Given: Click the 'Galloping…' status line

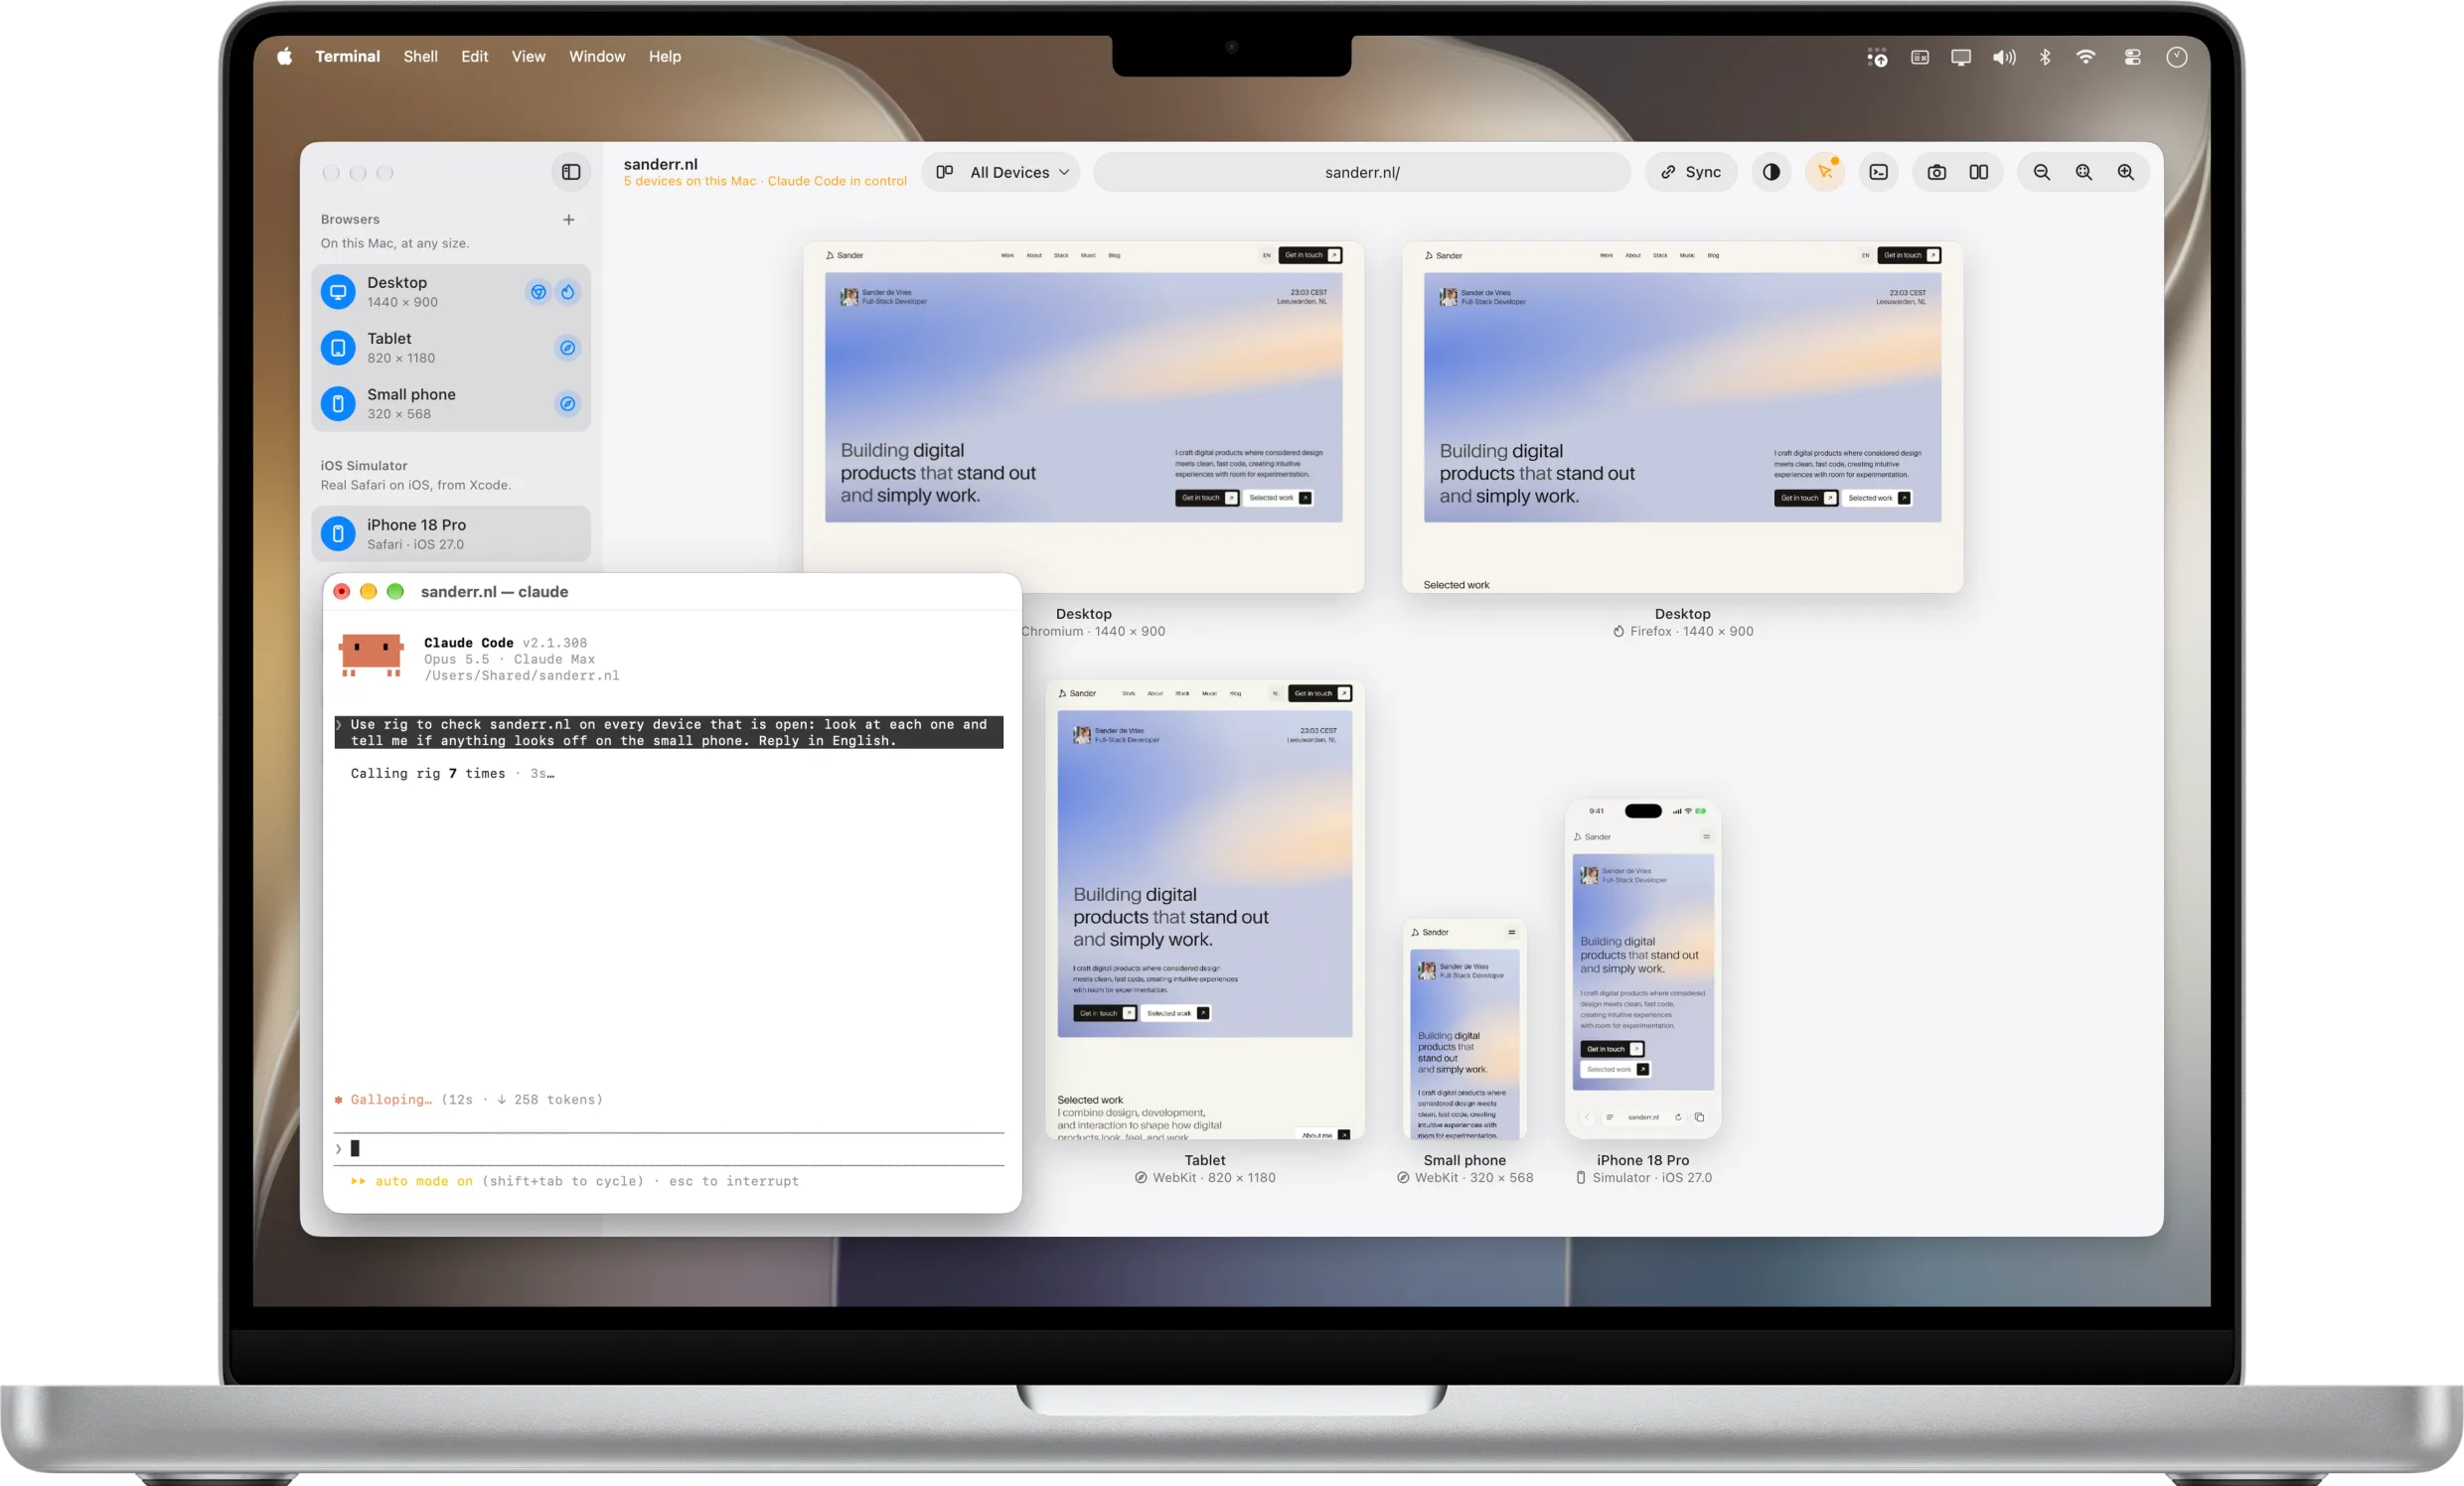Looking at the screenshot, I should [x=469, y=1099].
